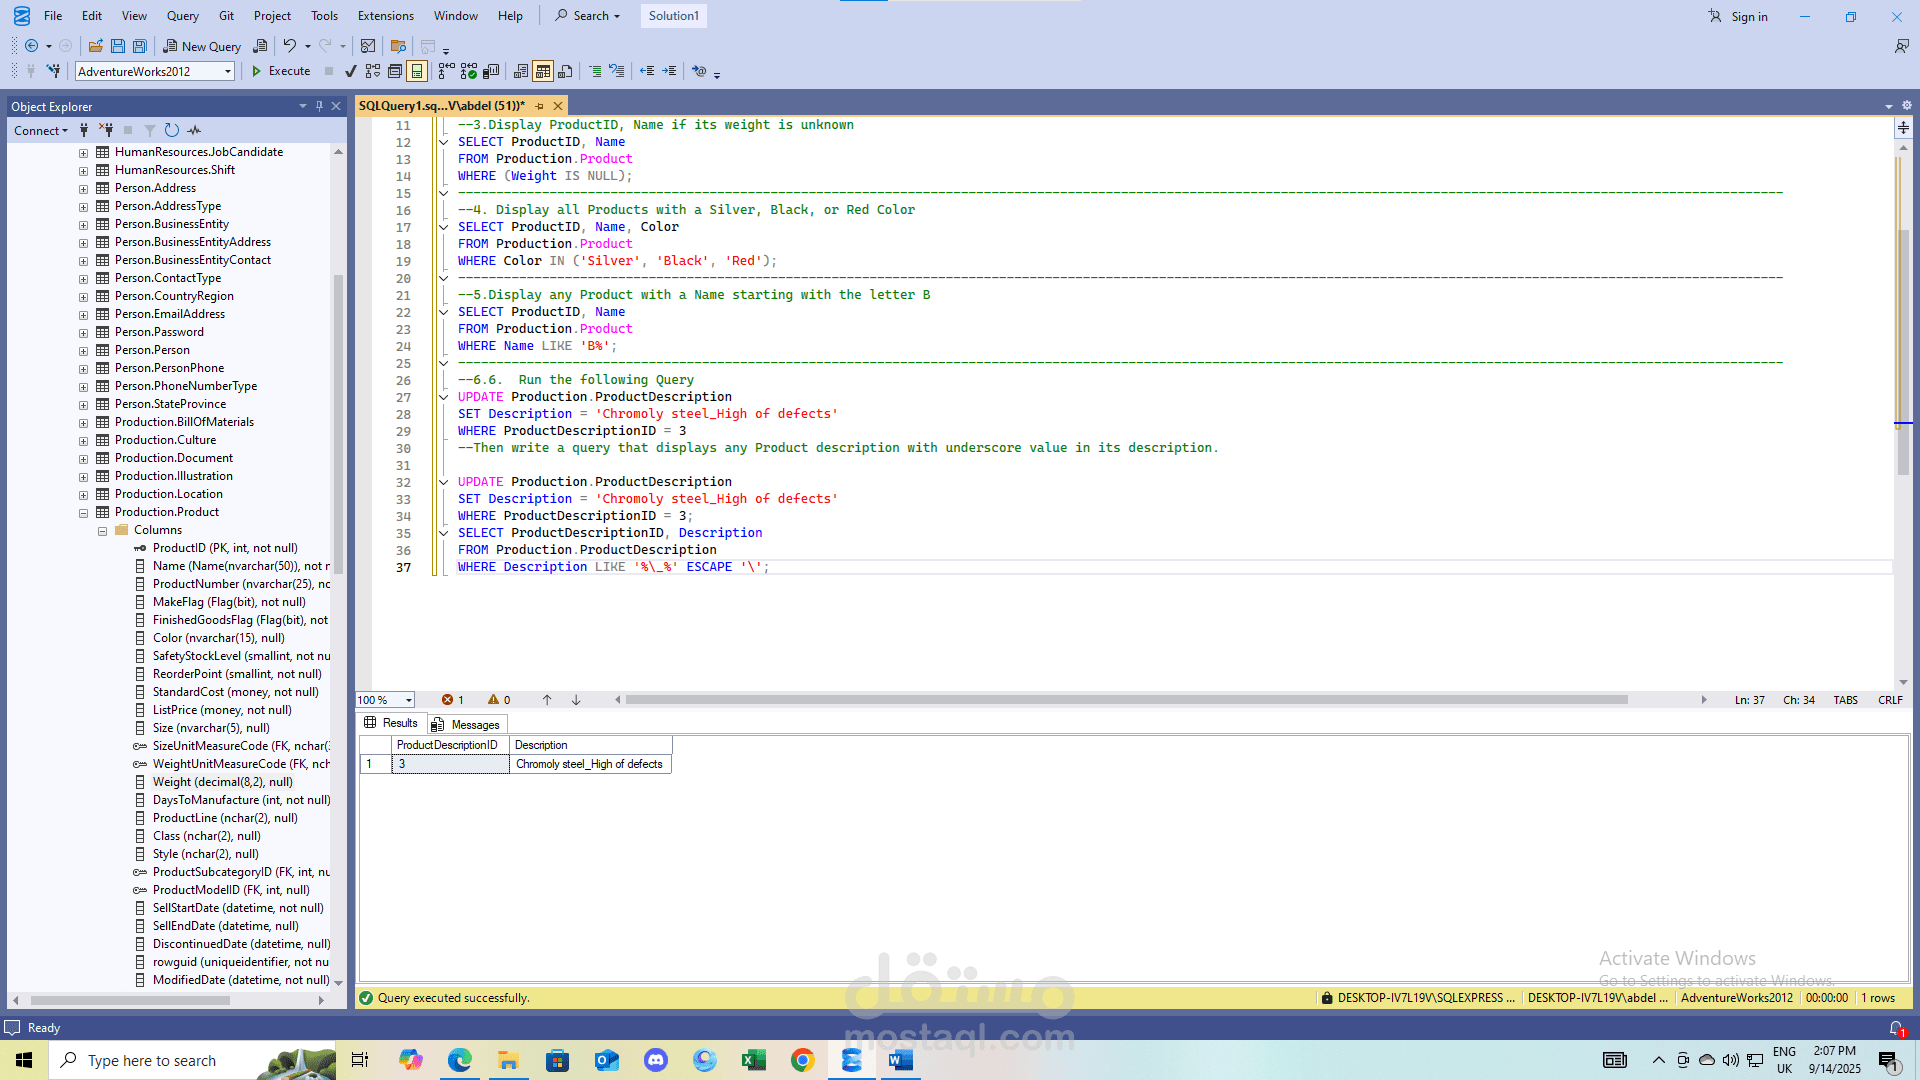The height and width of the screenshot is (1080, 1920).
Task: Pin the SQLQuery1 document tab
Action: [x=540, y=106]
